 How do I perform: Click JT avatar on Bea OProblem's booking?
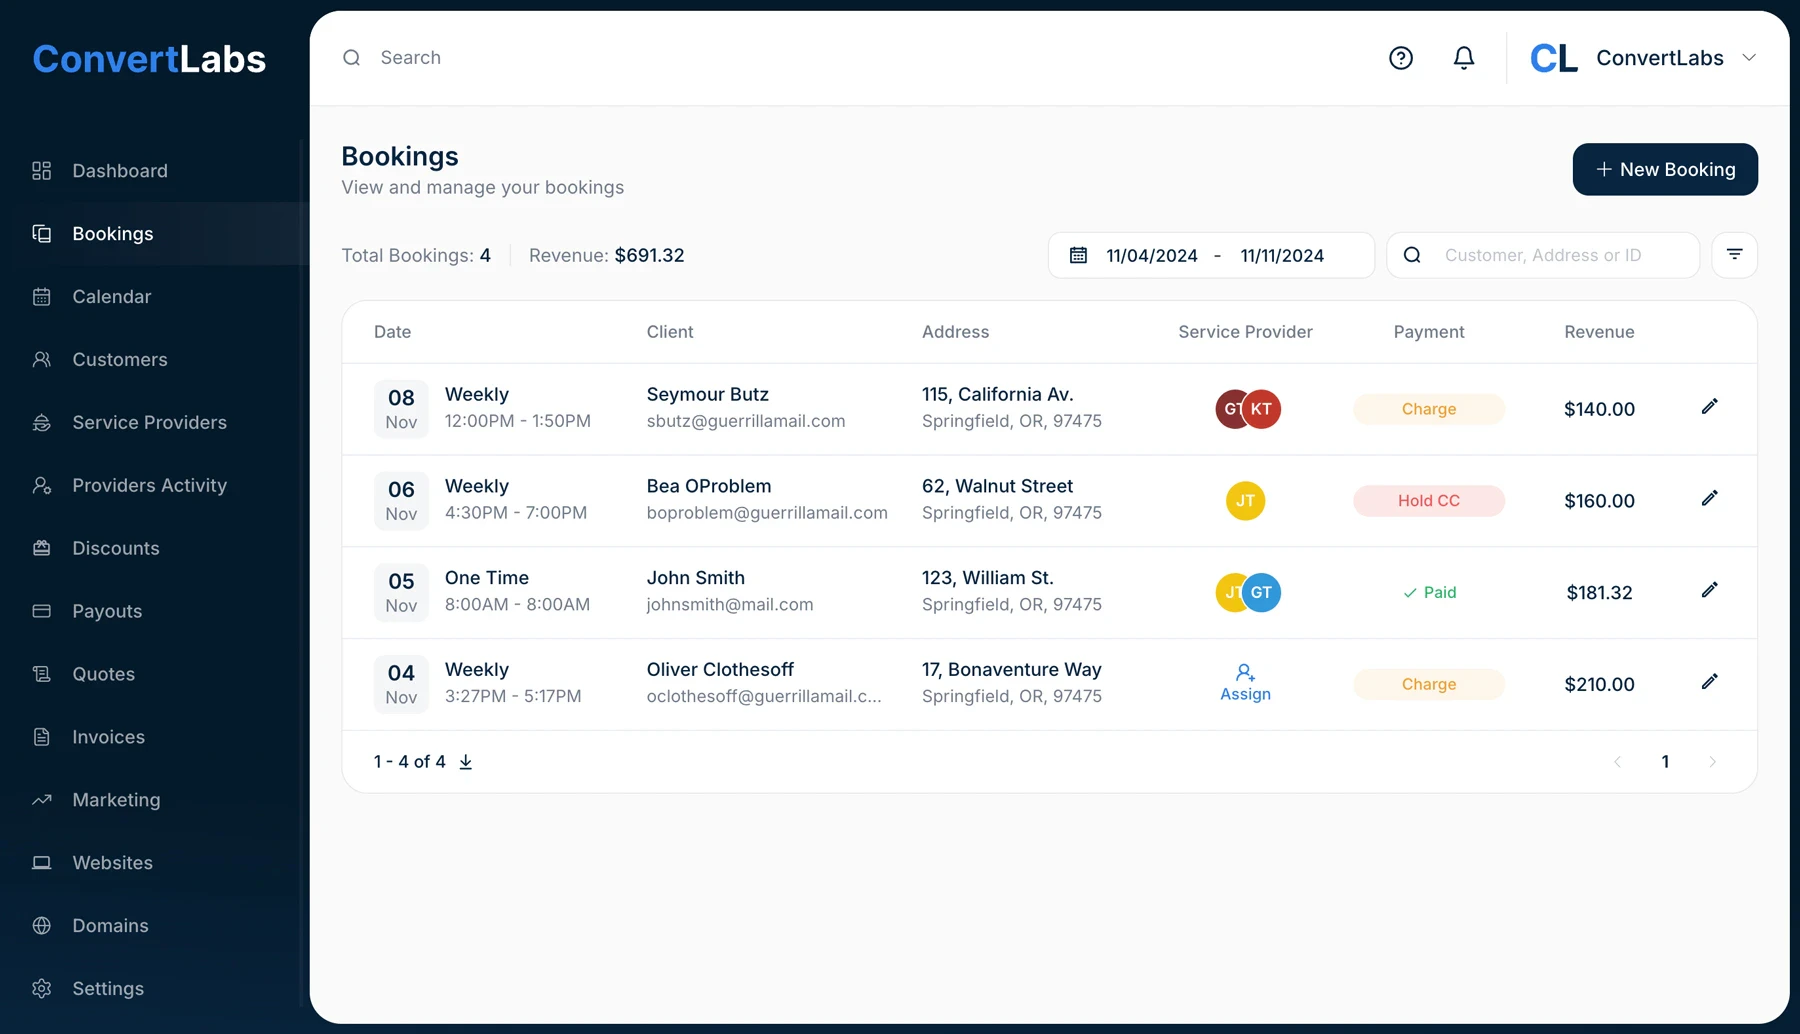(x=1245, y=500)
